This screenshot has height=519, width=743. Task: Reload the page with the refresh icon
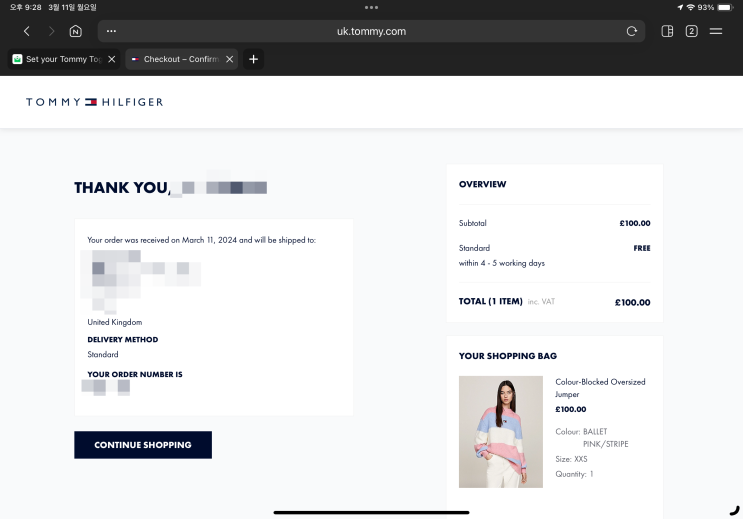point(632,31)
